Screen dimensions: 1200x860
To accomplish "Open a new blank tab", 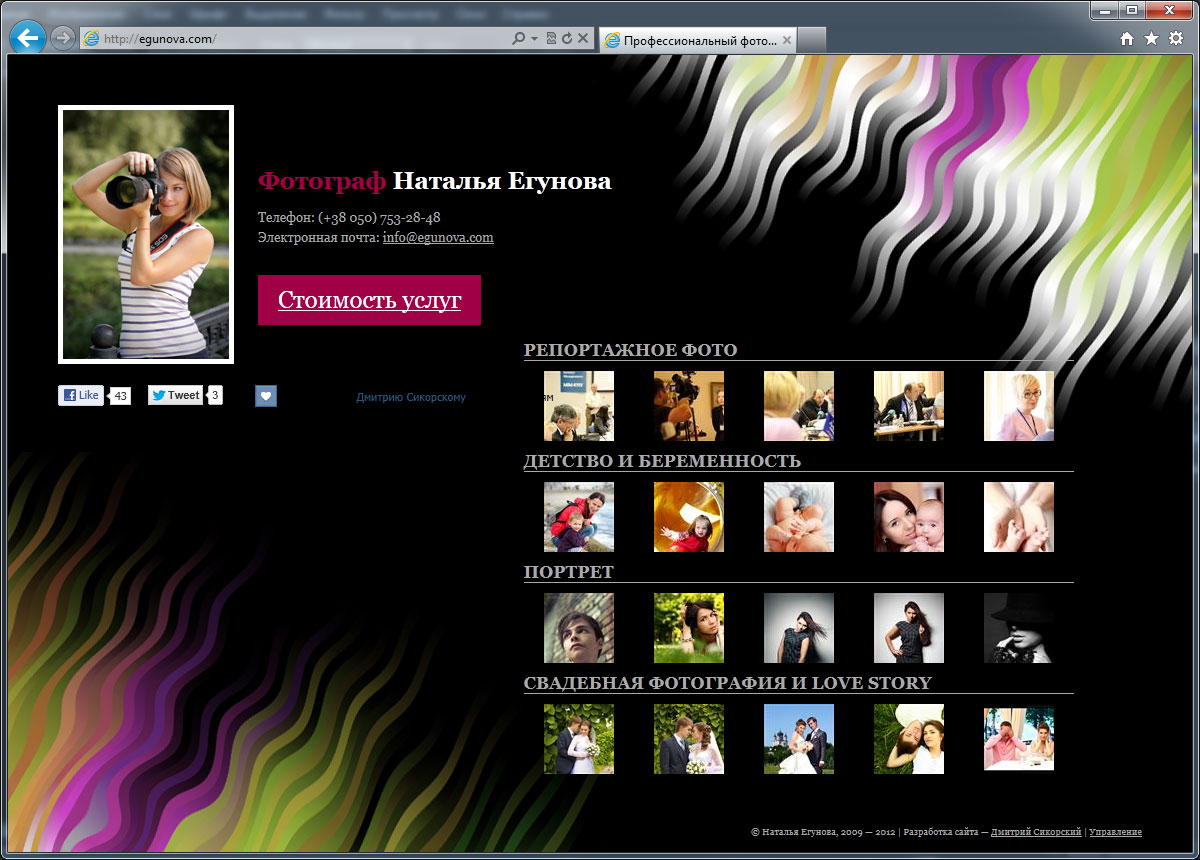I will pyautogui.click(x=813, y=41).
